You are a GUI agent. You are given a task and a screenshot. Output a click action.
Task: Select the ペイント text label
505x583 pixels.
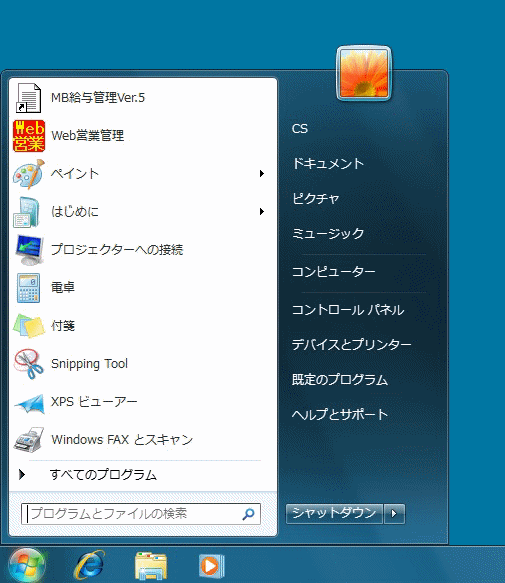pyautogui.click(x=75, y=174)
